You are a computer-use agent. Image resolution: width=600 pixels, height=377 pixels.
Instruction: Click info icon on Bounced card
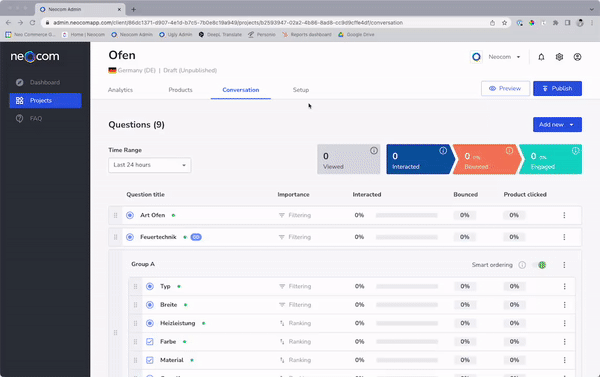click(509, 151)
